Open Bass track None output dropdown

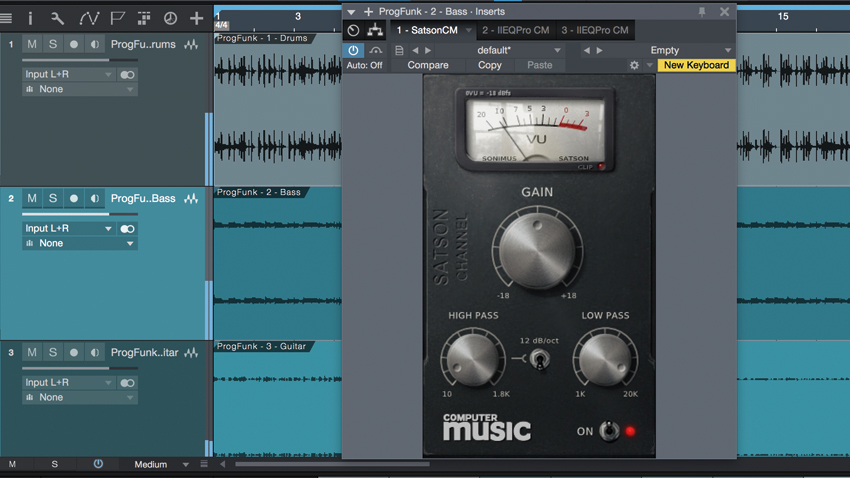coord(80,243)
